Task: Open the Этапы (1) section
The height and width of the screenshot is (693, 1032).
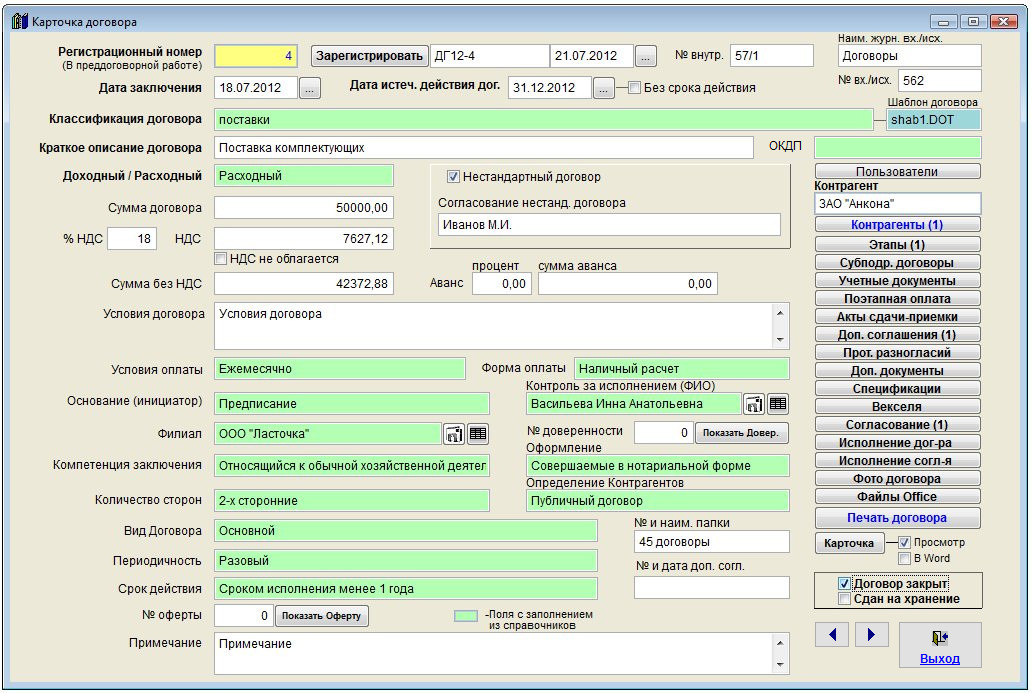Action: (897, 244)
